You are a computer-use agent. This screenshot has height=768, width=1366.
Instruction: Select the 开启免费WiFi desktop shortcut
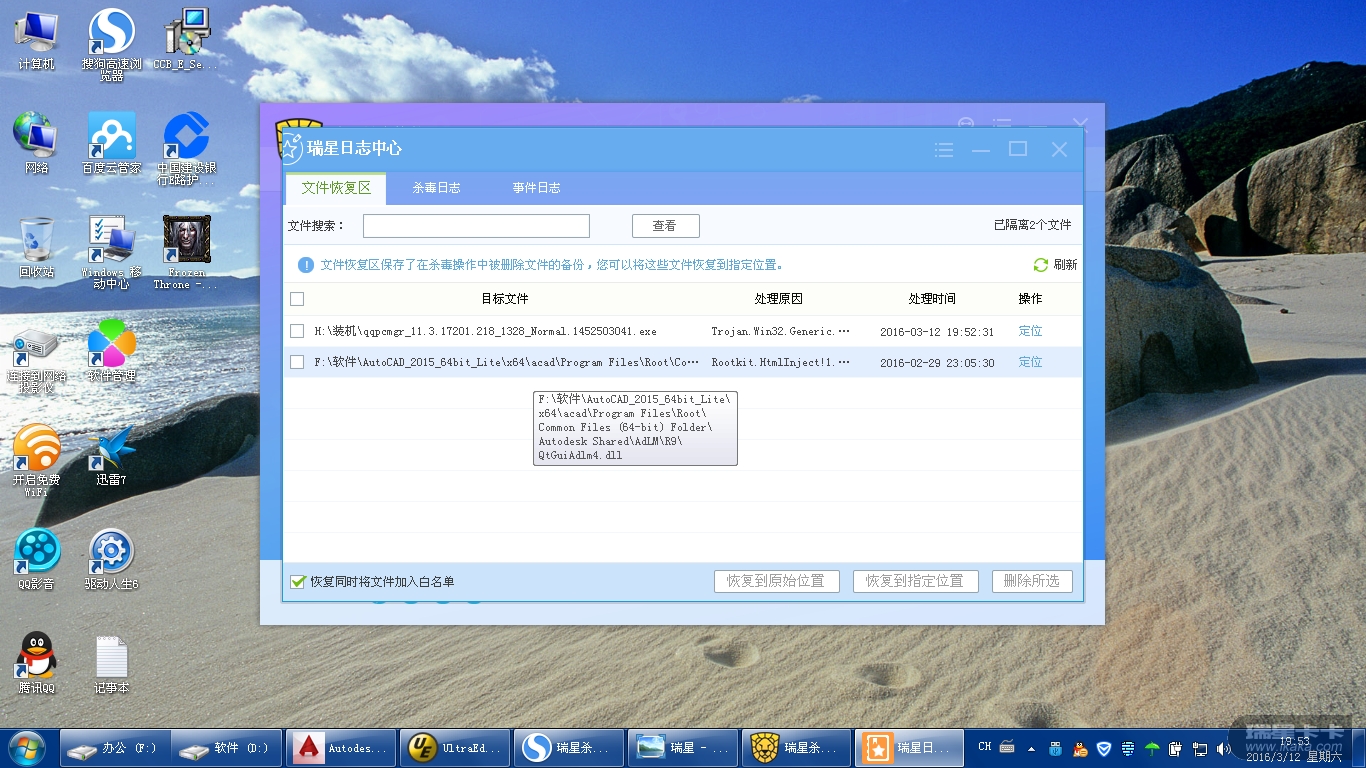tap(36, 460)
